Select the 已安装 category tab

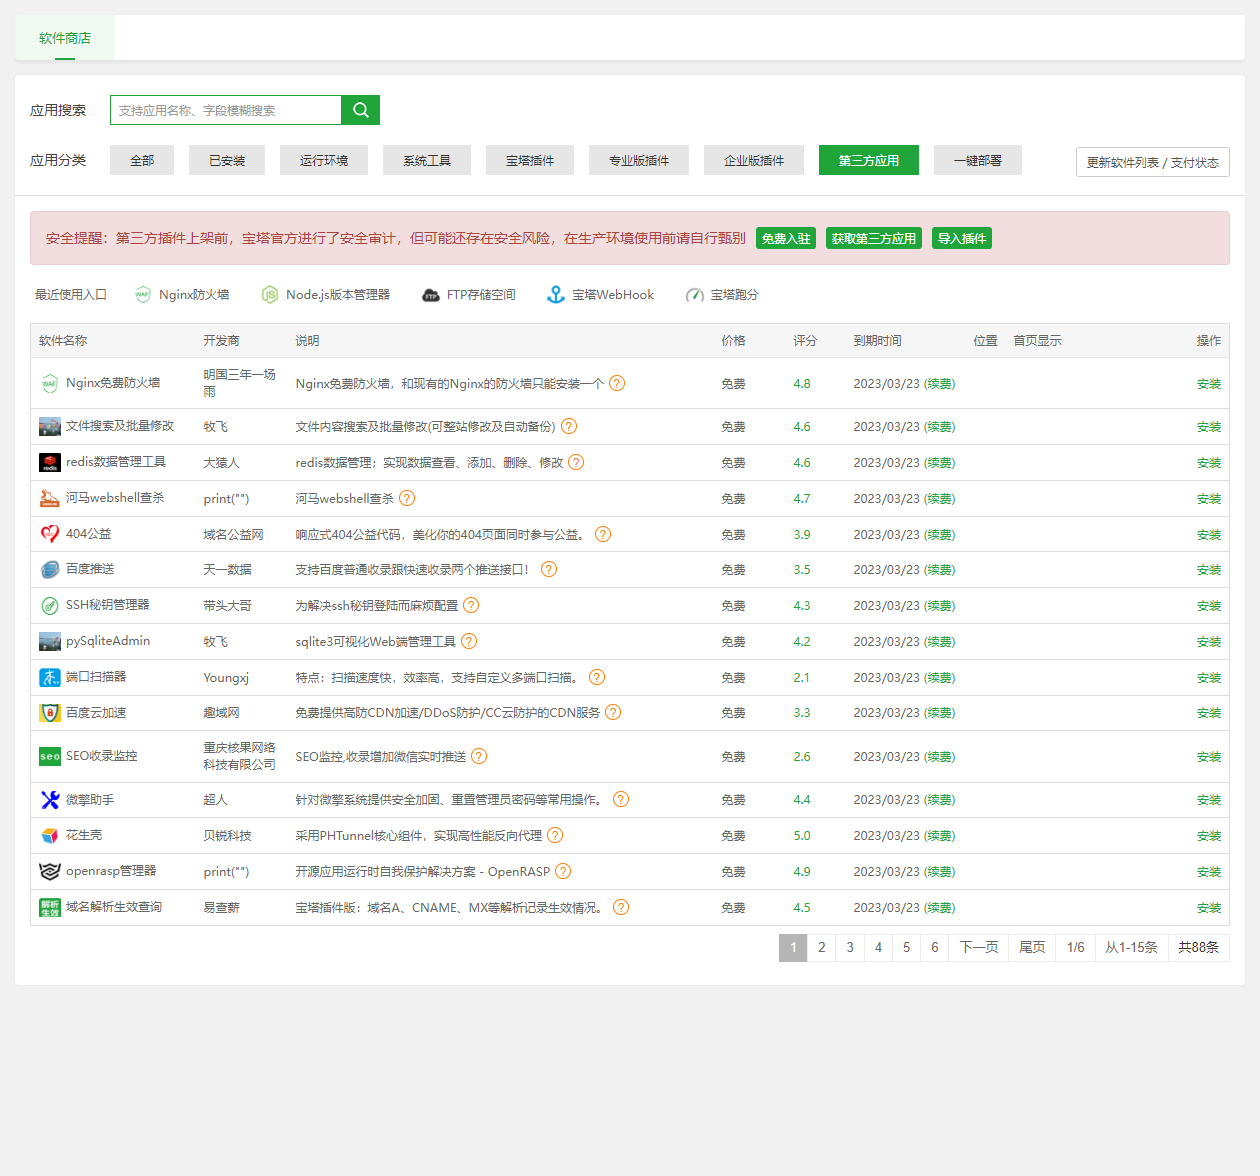(x=227, y=160)
